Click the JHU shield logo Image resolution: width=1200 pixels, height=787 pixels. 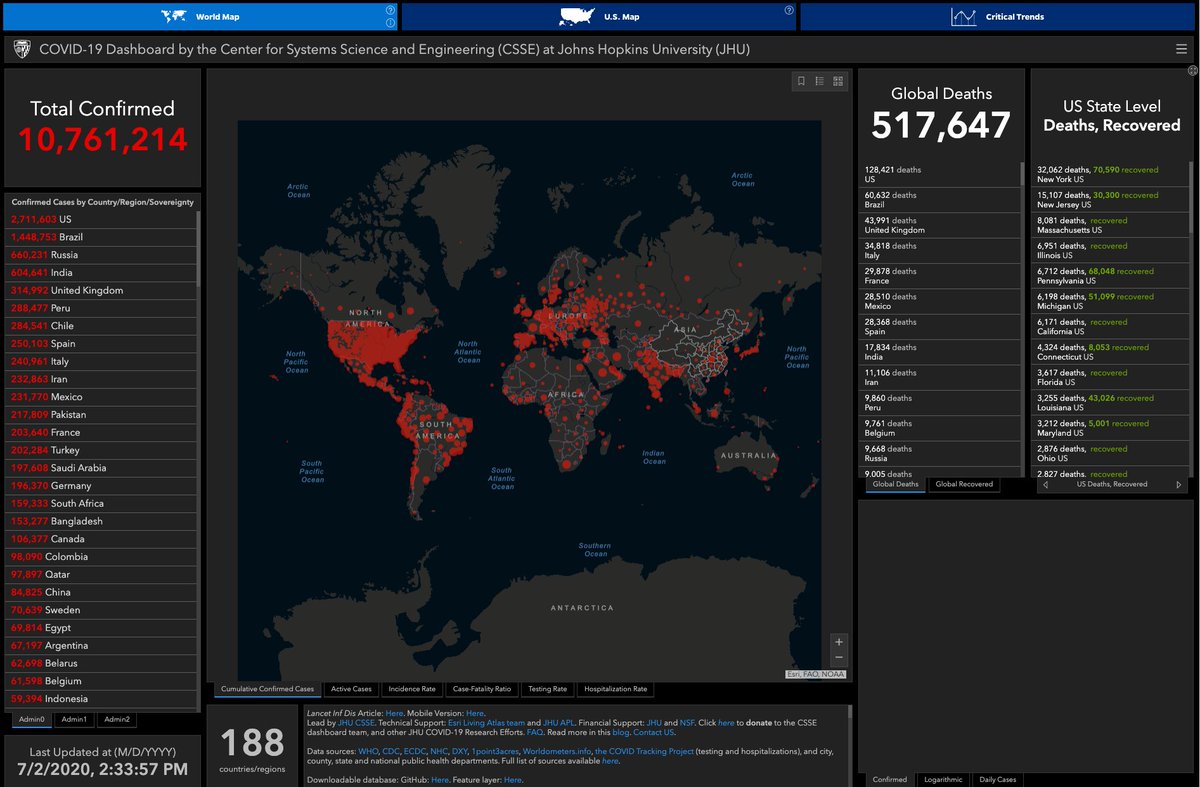(21, 49)
